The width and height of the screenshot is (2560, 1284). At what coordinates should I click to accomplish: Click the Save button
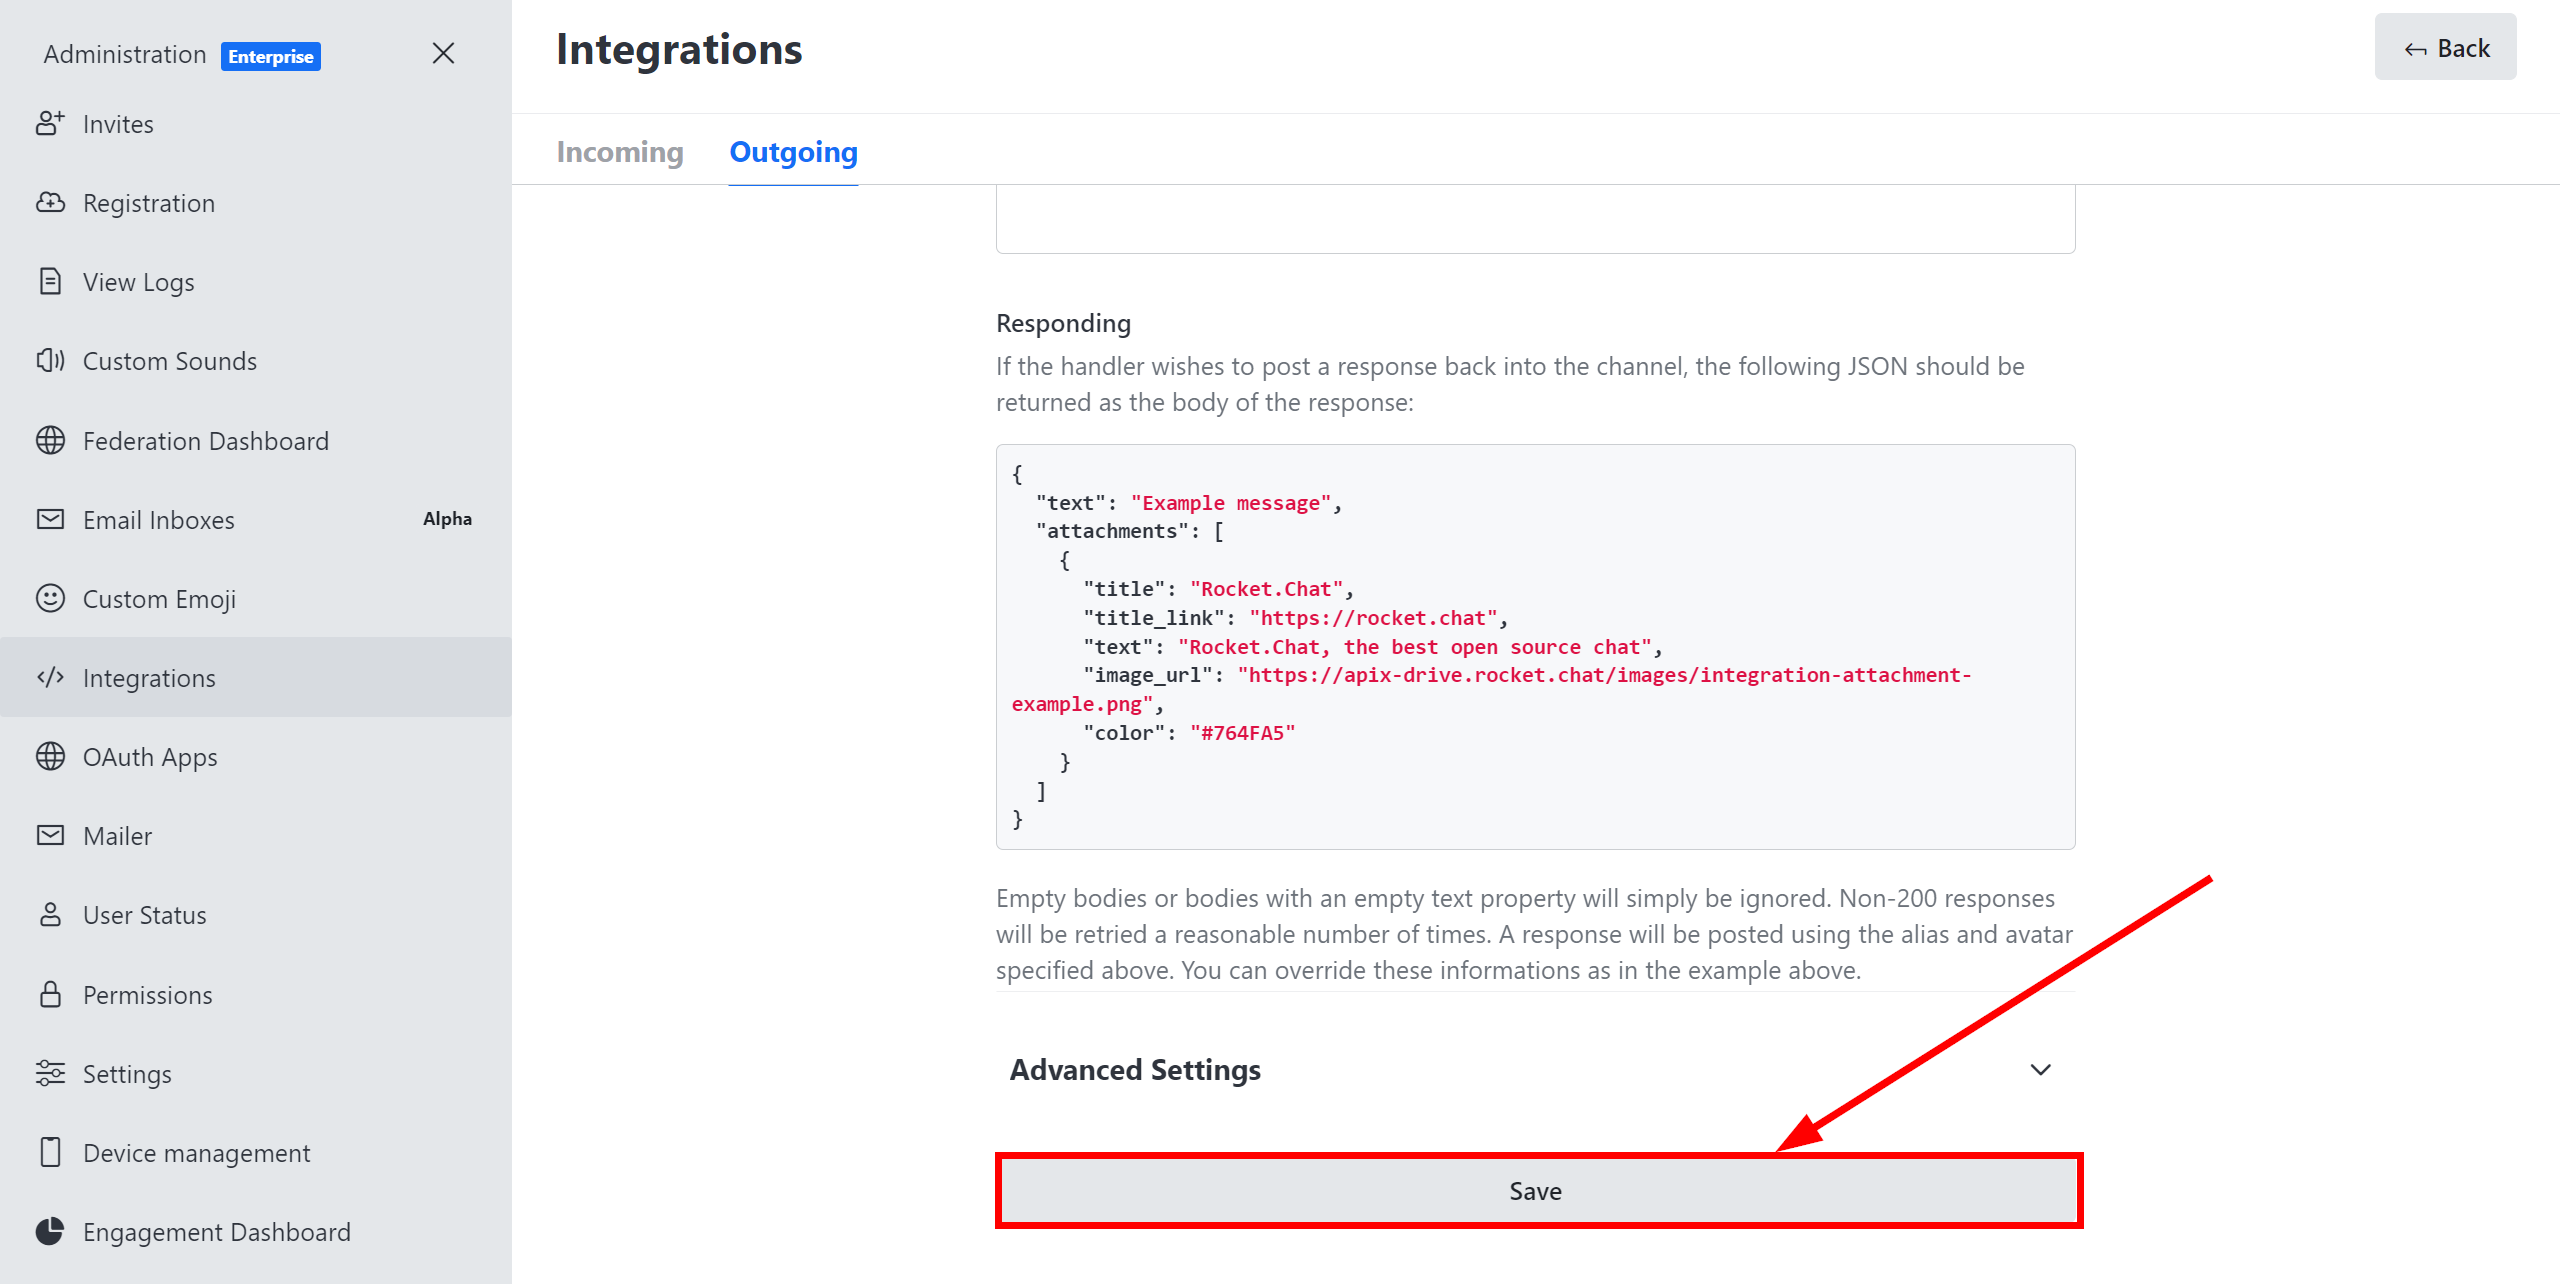[x=1535, y=1191]
